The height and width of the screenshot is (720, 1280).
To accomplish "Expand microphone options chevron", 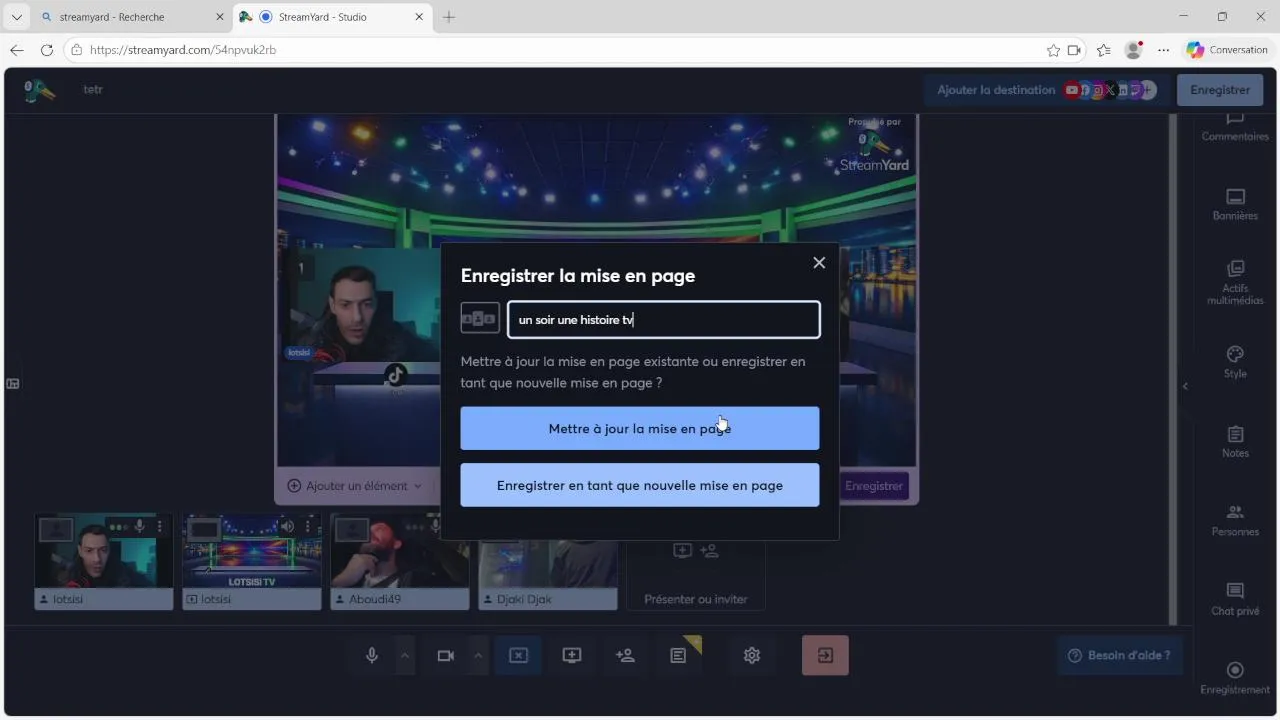I will [405, 655].
